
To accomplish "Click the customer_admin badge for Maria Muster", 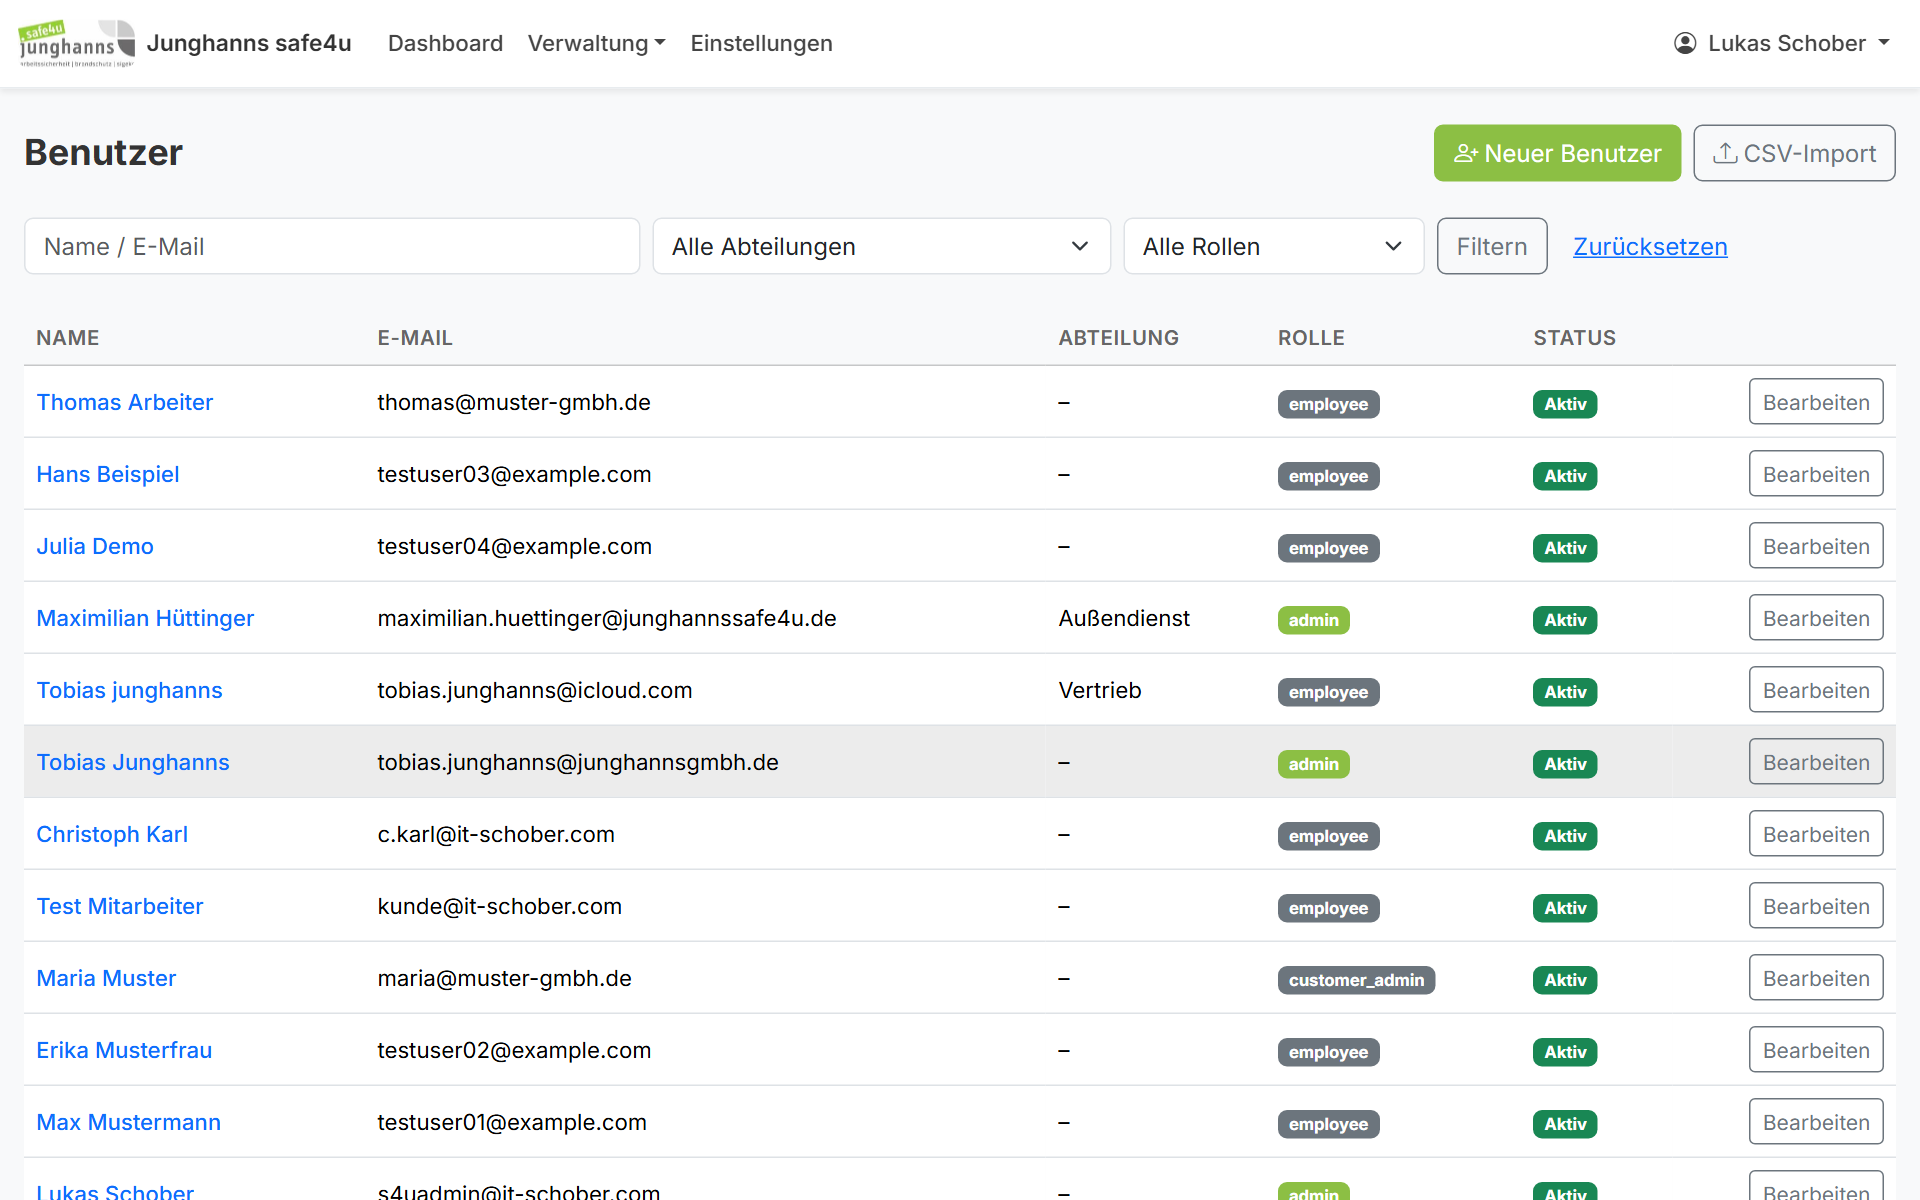I will (x=1356, y=980).
